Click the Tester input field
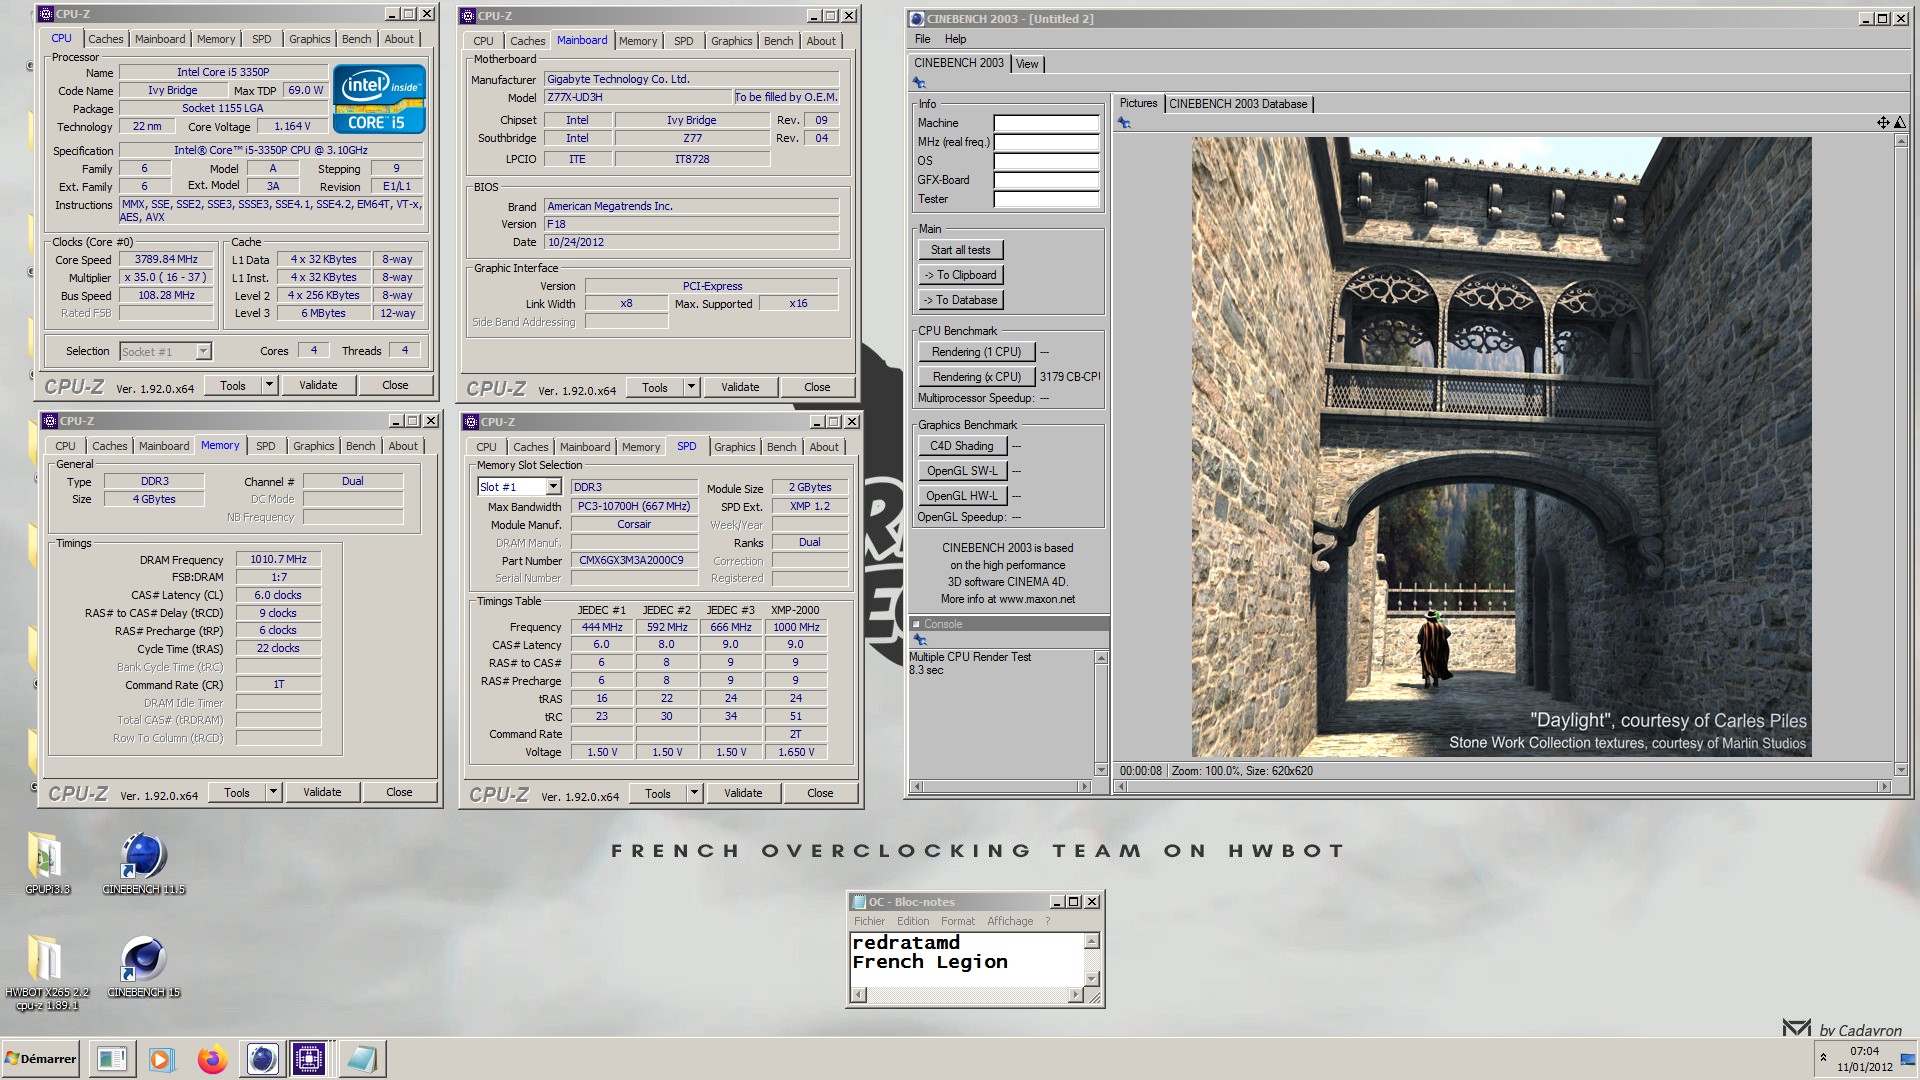 (x=1046, y=199)
